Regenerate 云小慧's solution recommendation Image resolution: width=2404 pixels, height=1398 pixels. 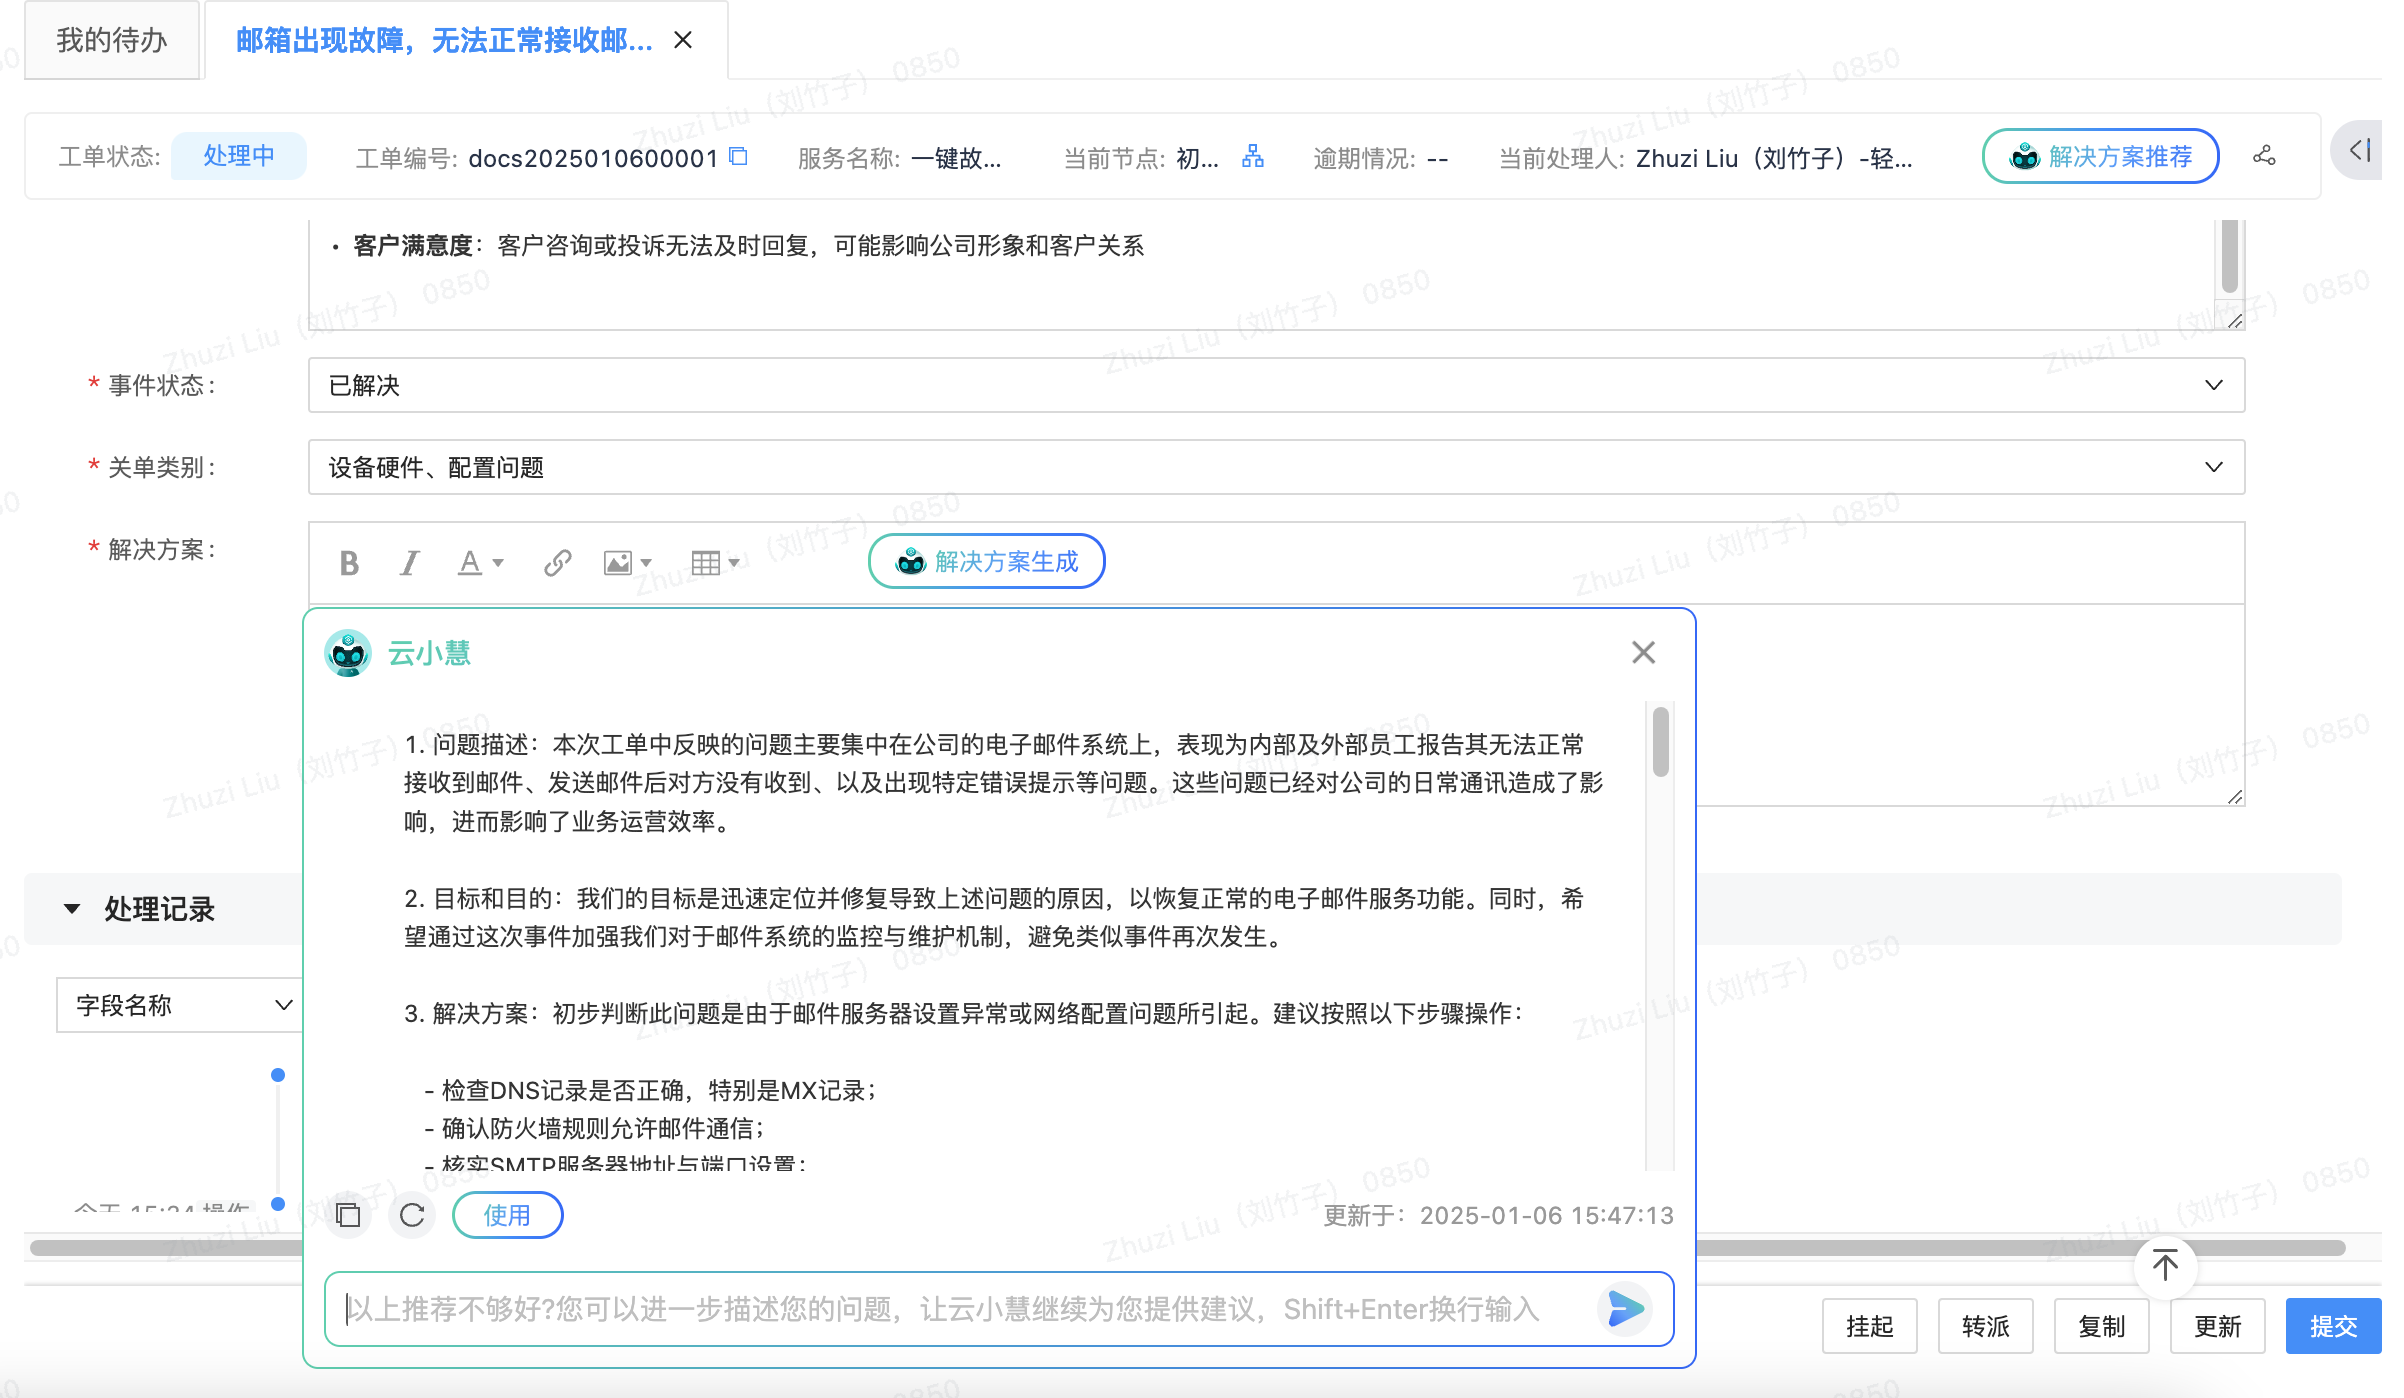click(x=412, y=1215)
